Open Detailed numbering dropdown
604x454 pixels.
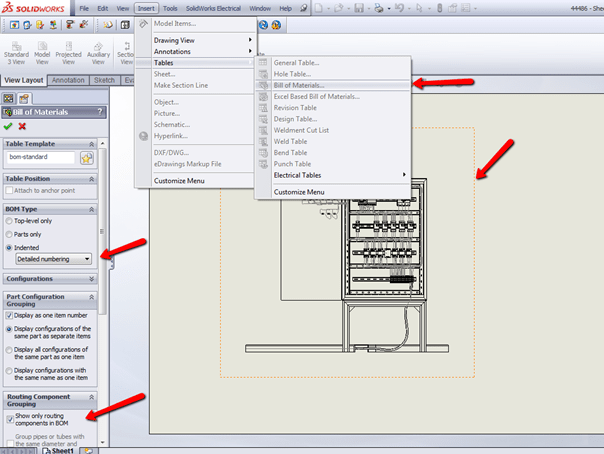[x=54, y=259]
